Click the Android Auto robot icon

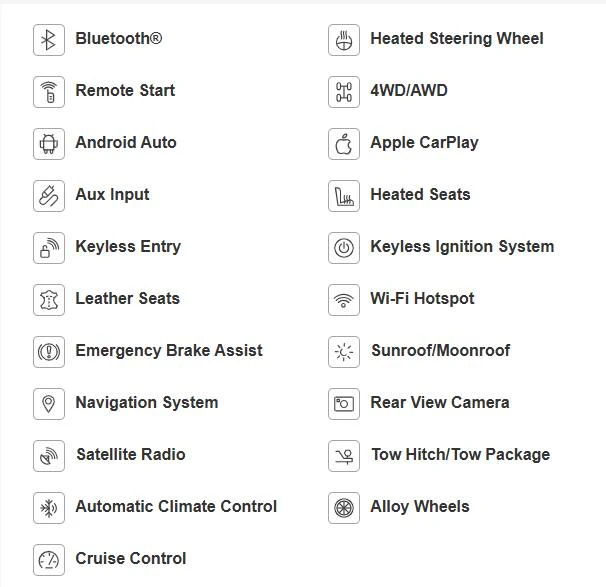coord(49,144)
